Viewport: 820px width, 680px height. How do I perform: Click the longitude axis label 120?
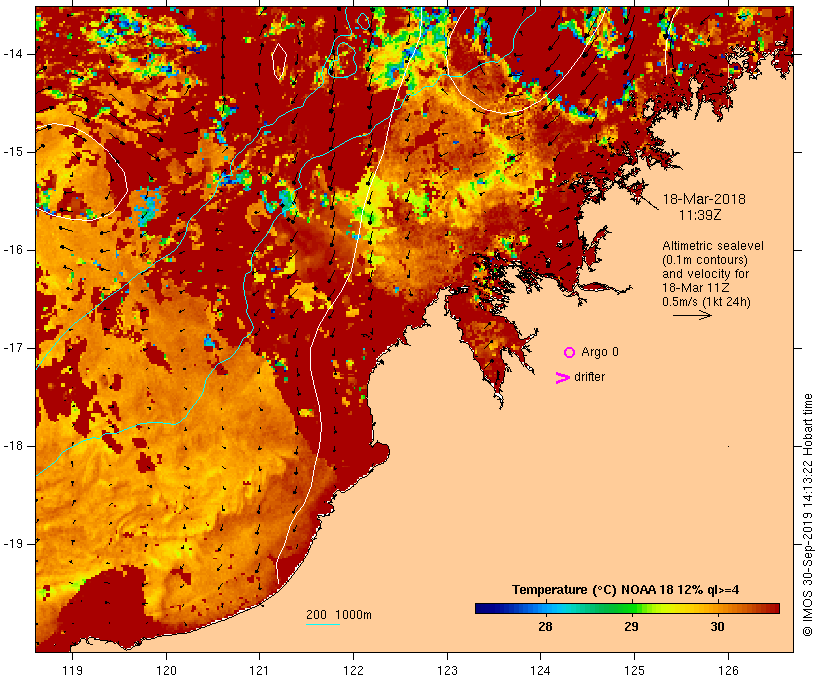point(166,671)
